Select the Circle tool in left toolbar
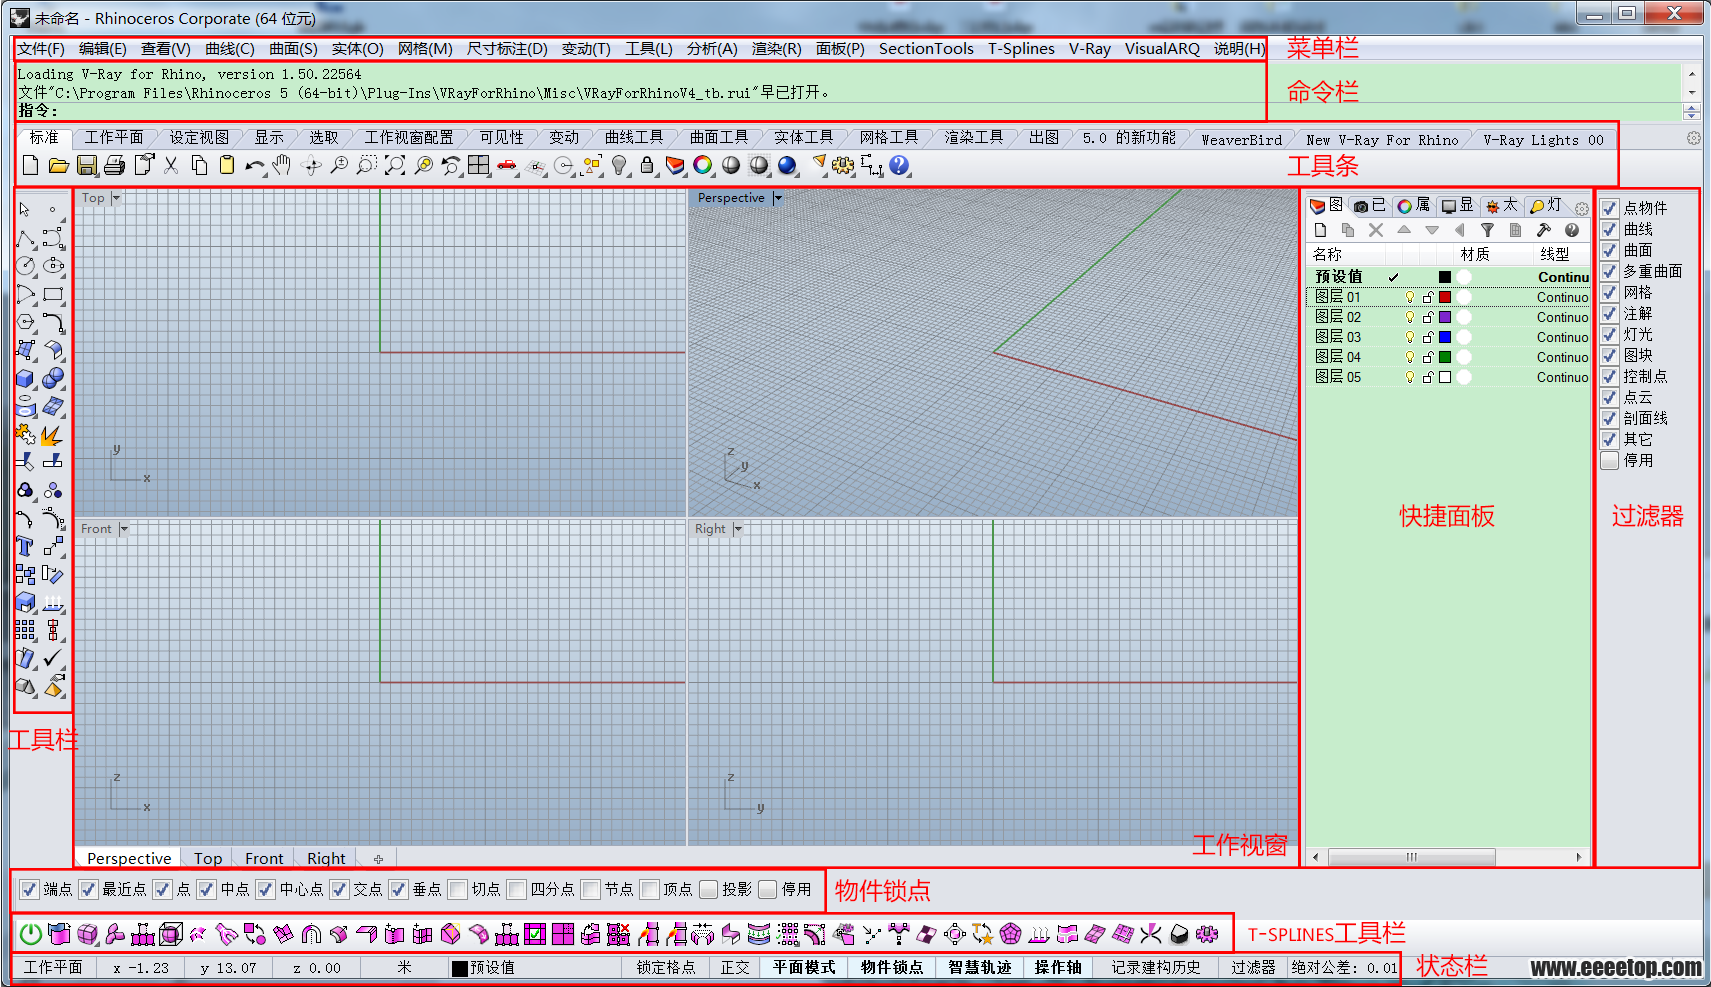 pyautogui.click(x=25, y=266)
